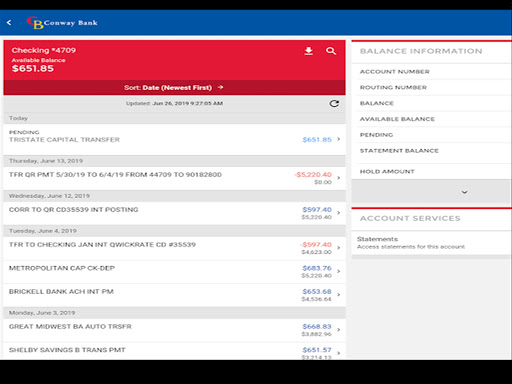The image size is (512, 384).
Task: Download transactions with the download icon
Action: 309,51
